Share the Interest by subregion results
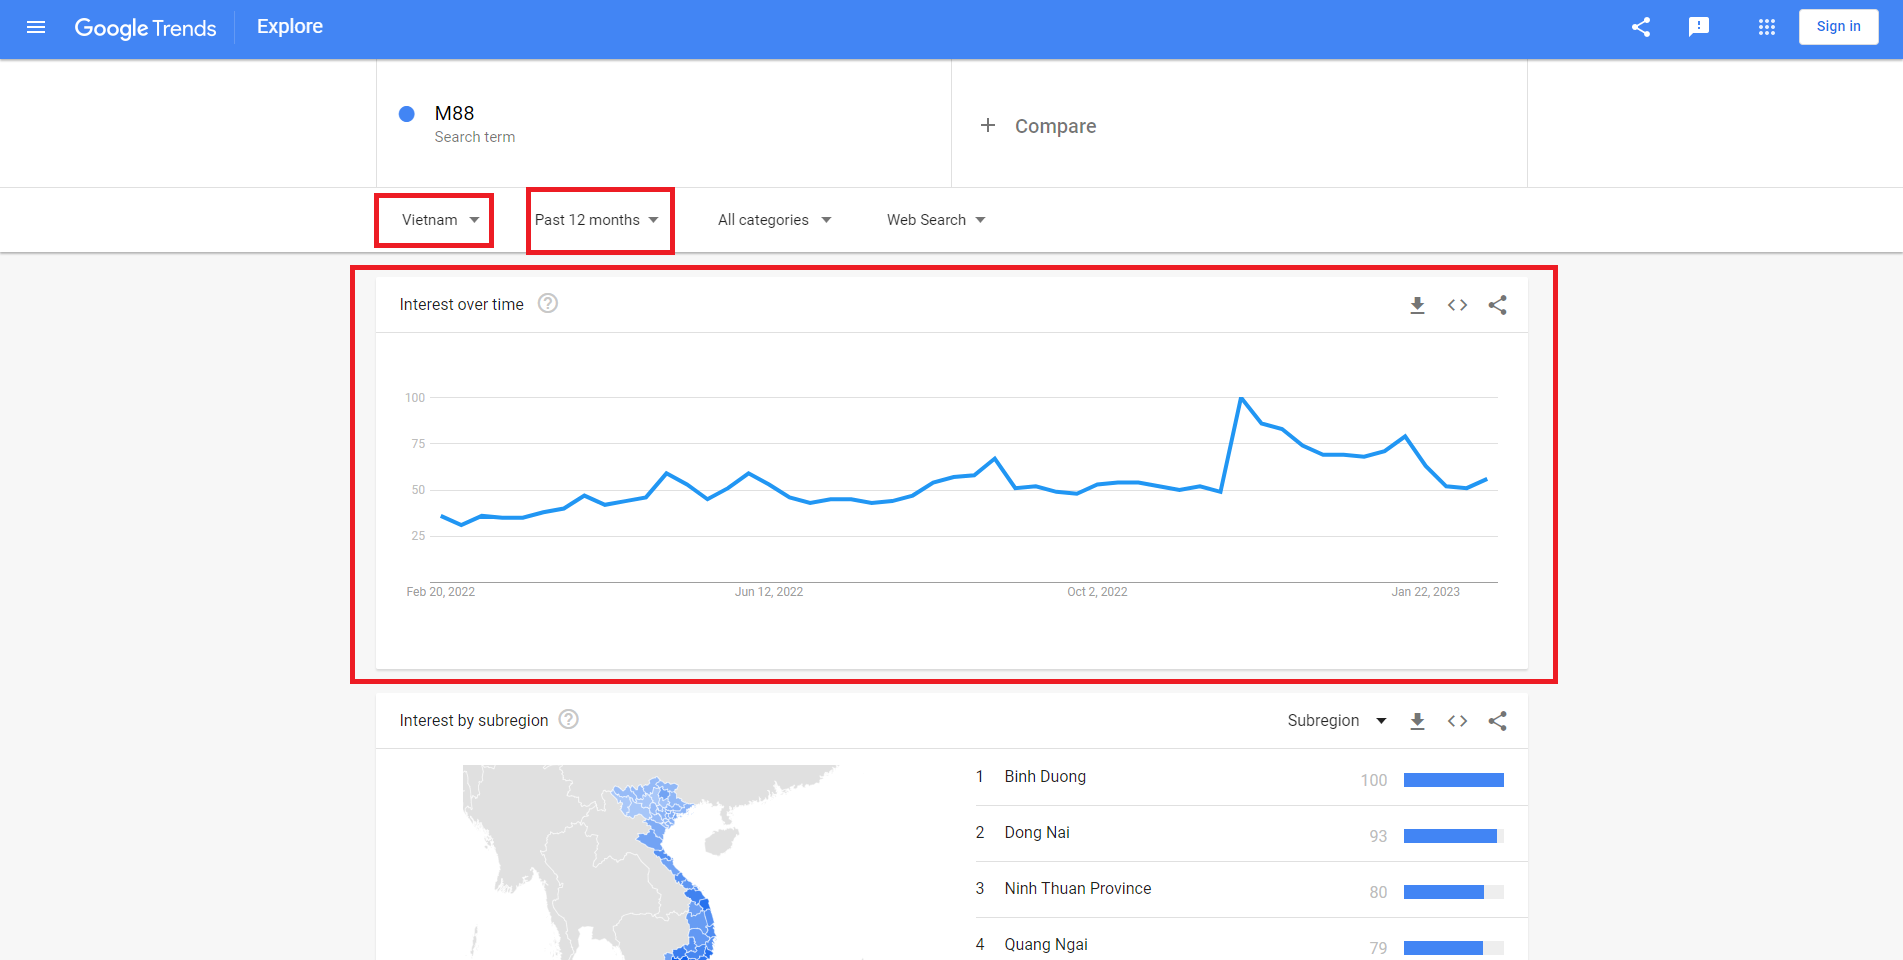 [1497, 720]
